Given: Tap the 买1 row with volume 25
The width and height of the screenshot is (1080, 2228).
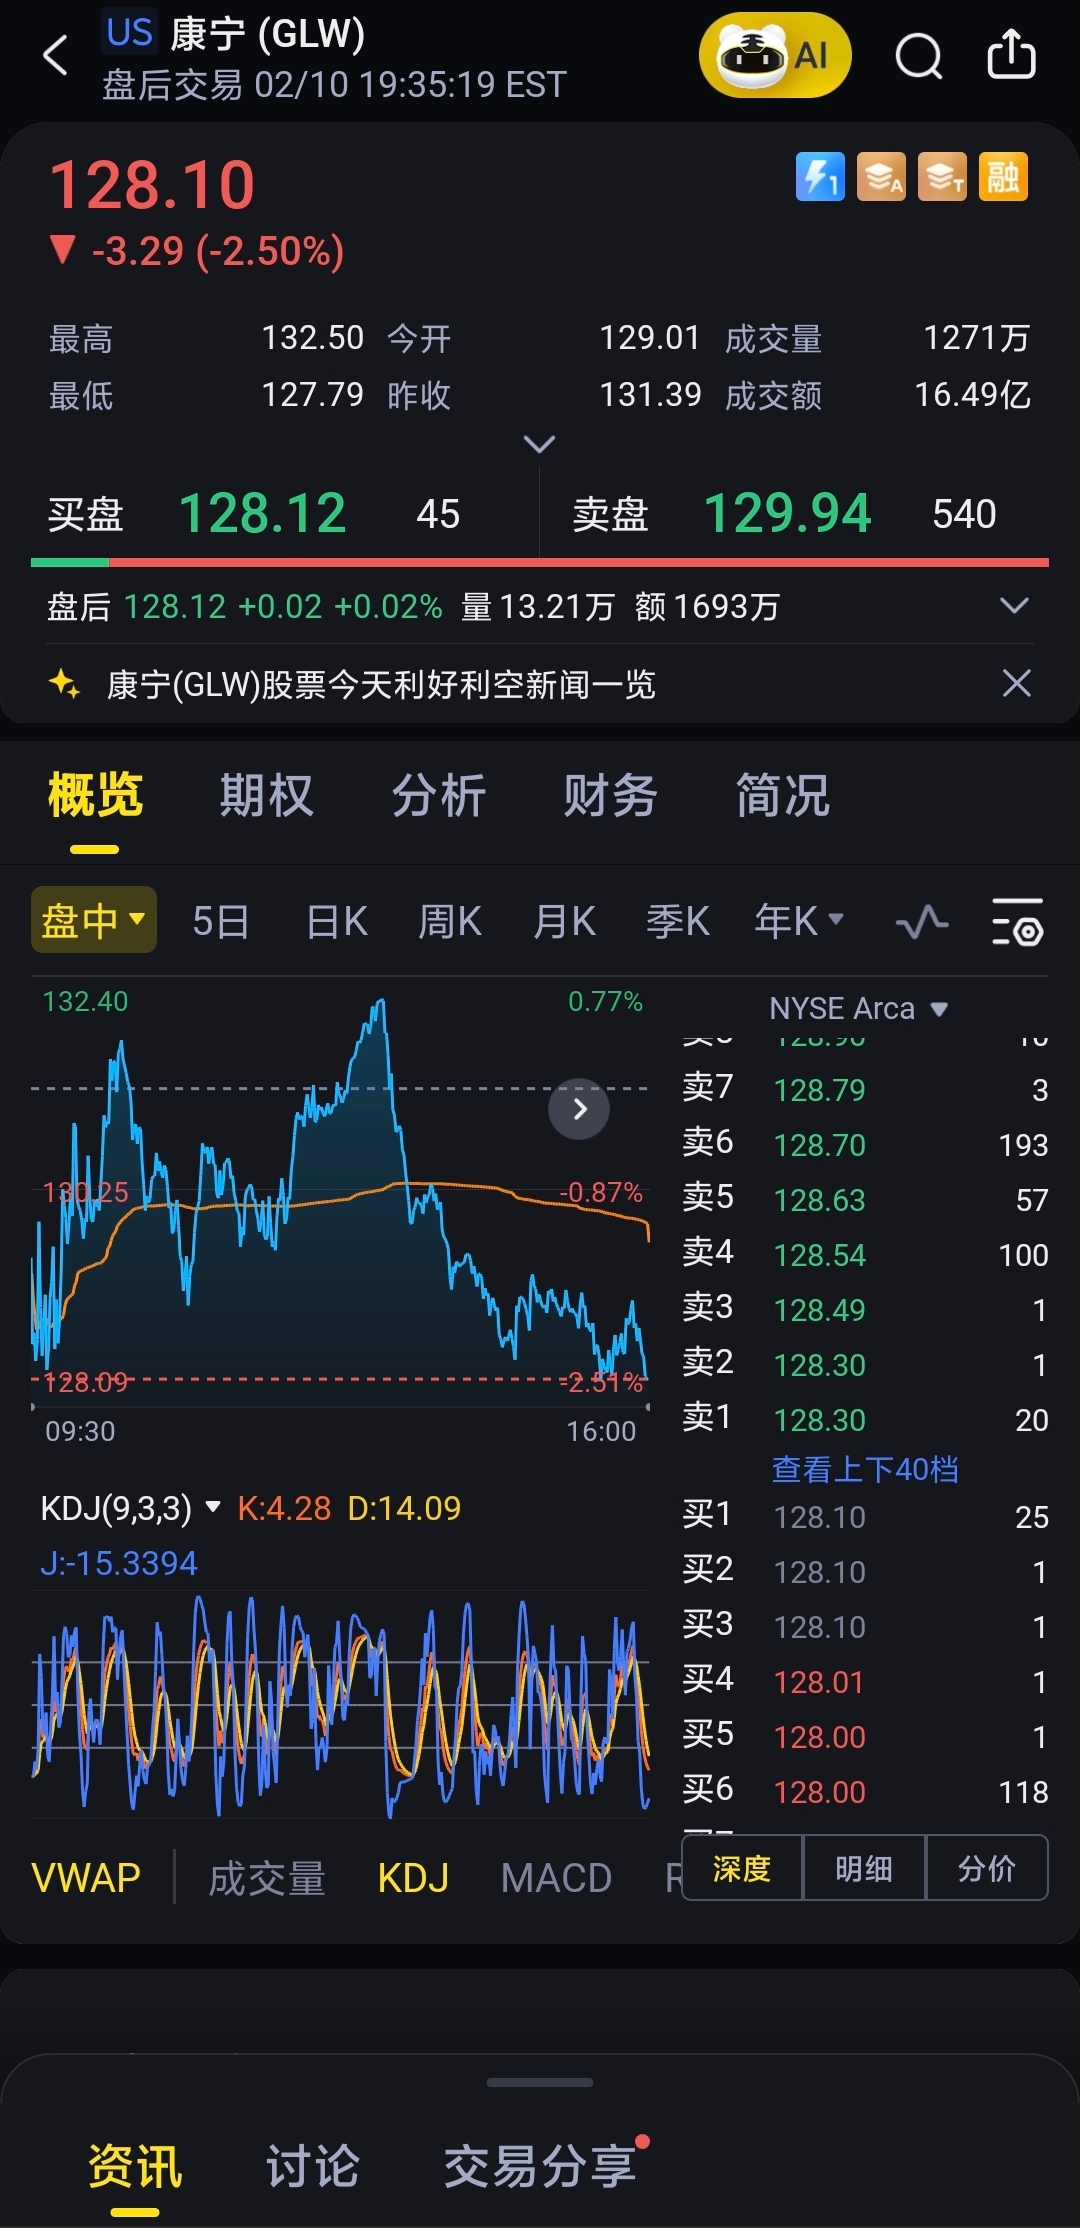Looking at the screenshot, I should 865,1516.
